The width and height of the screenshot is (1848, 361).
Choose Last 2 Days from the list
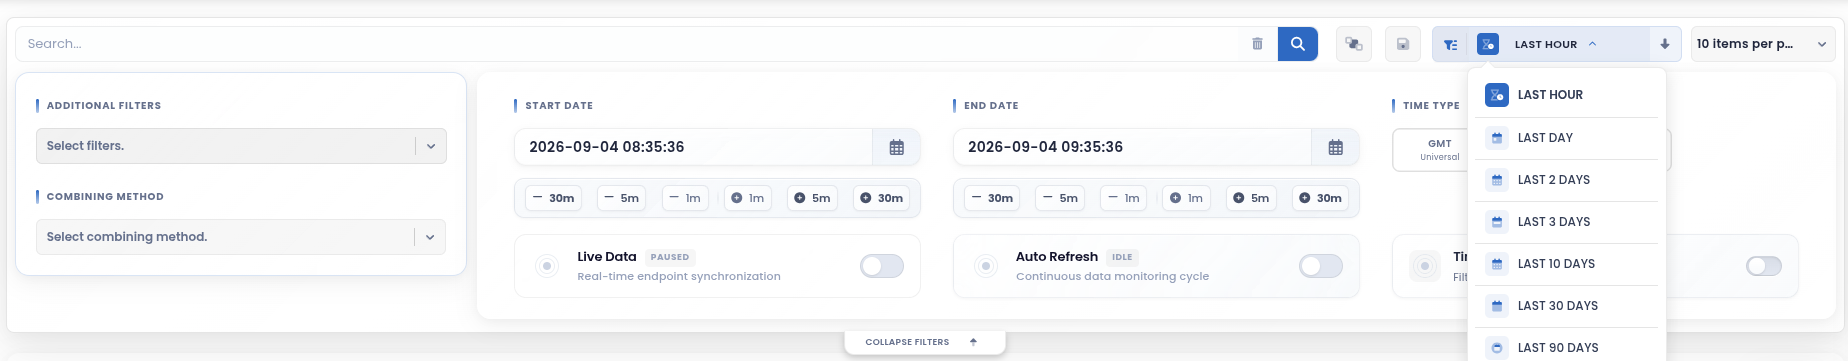(1566, 180)
